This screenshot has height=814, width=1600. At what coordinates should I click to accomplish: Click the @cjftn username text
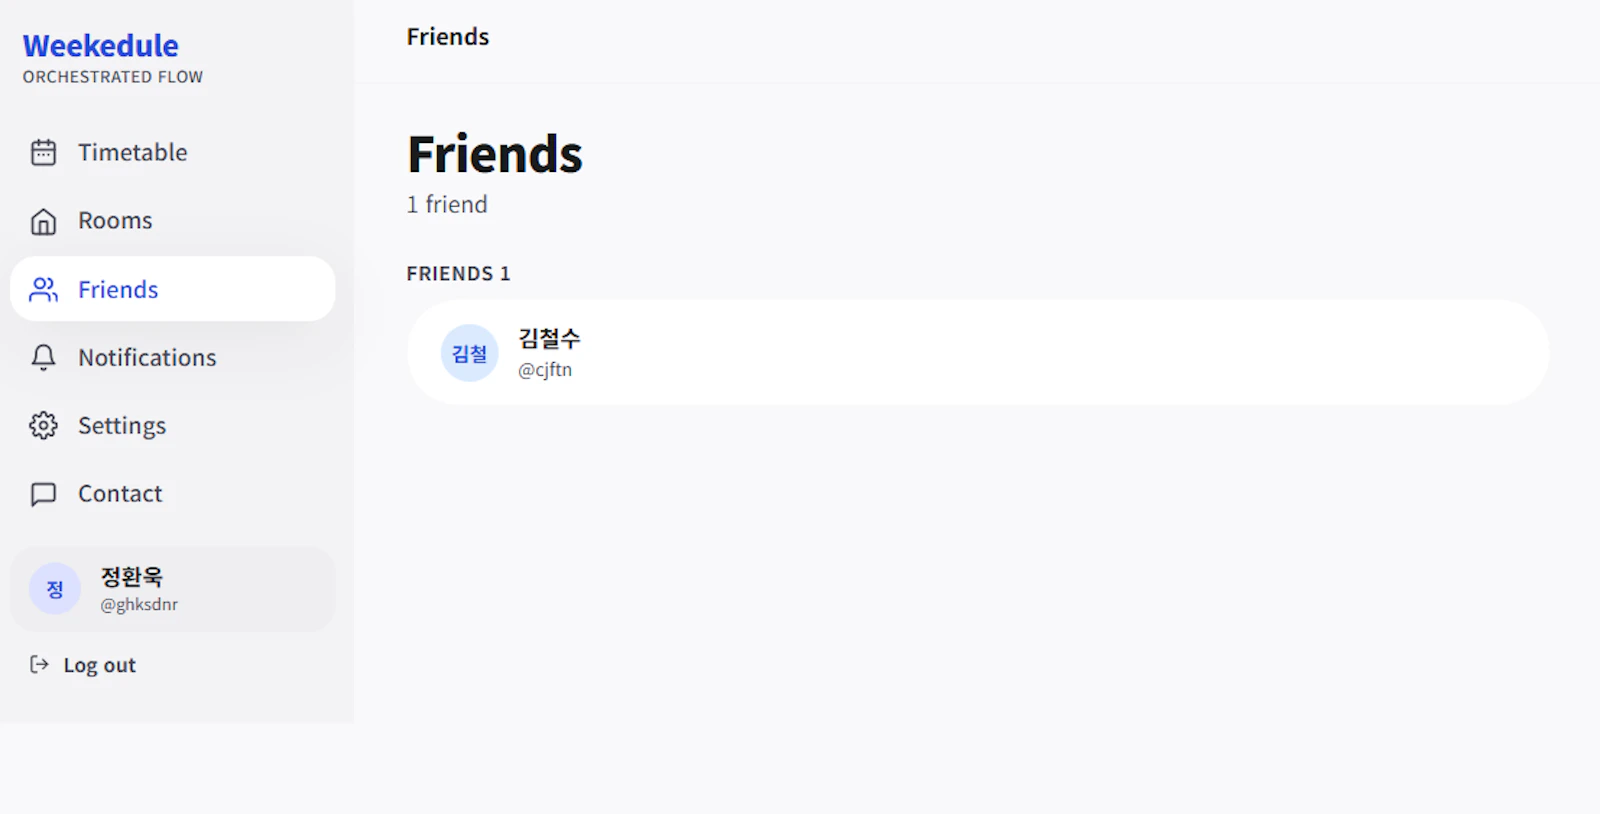pyautogui.click(x=545, y=370)
